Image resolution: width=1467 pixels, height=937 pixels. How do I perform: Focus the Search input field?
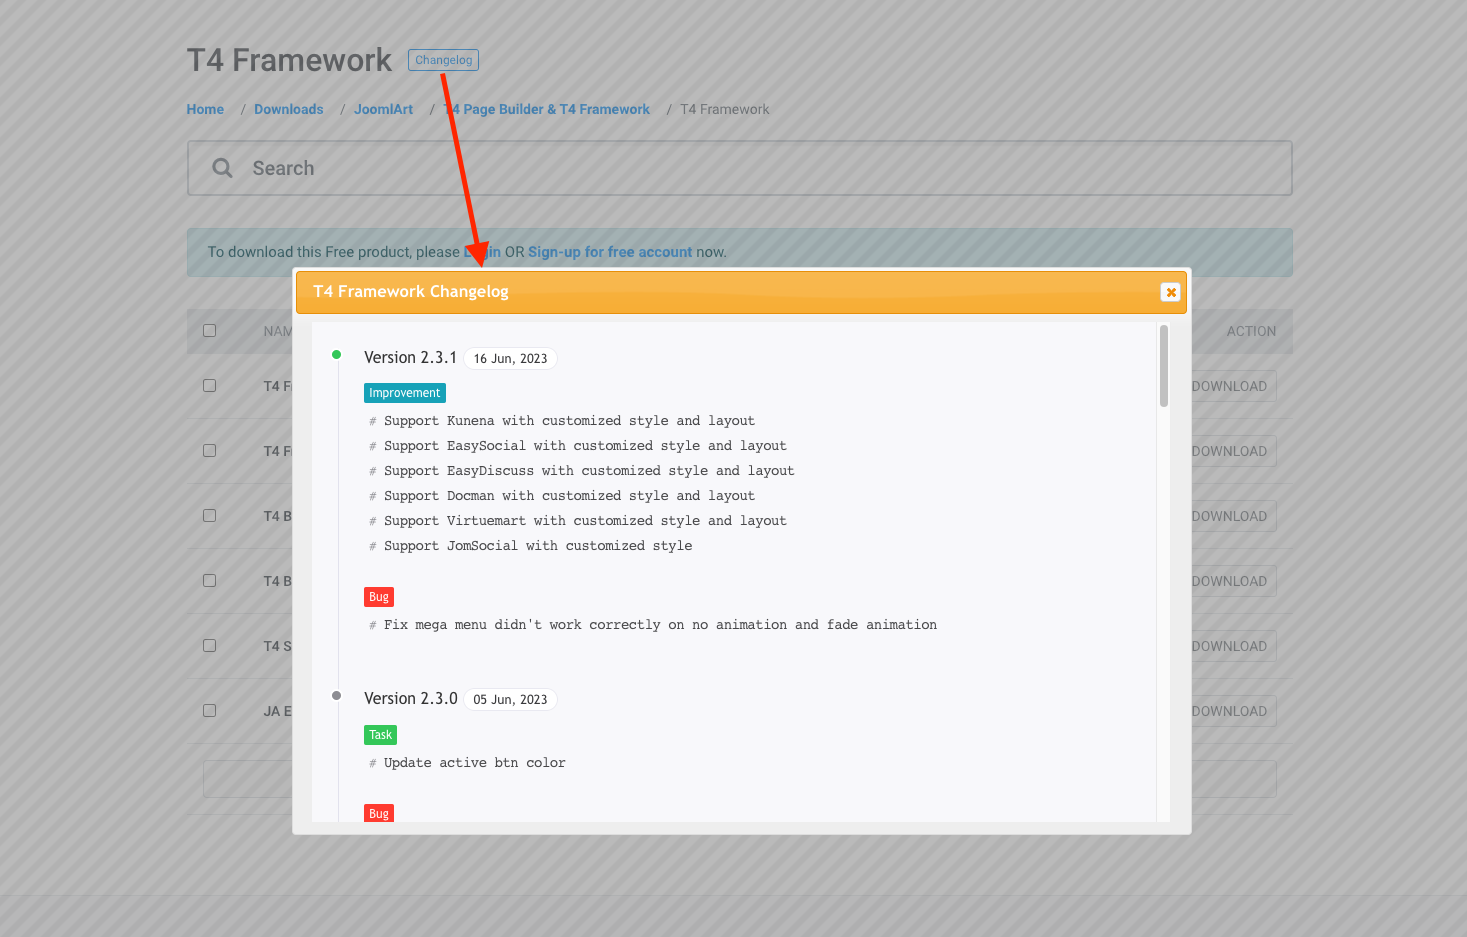point(740,168)
